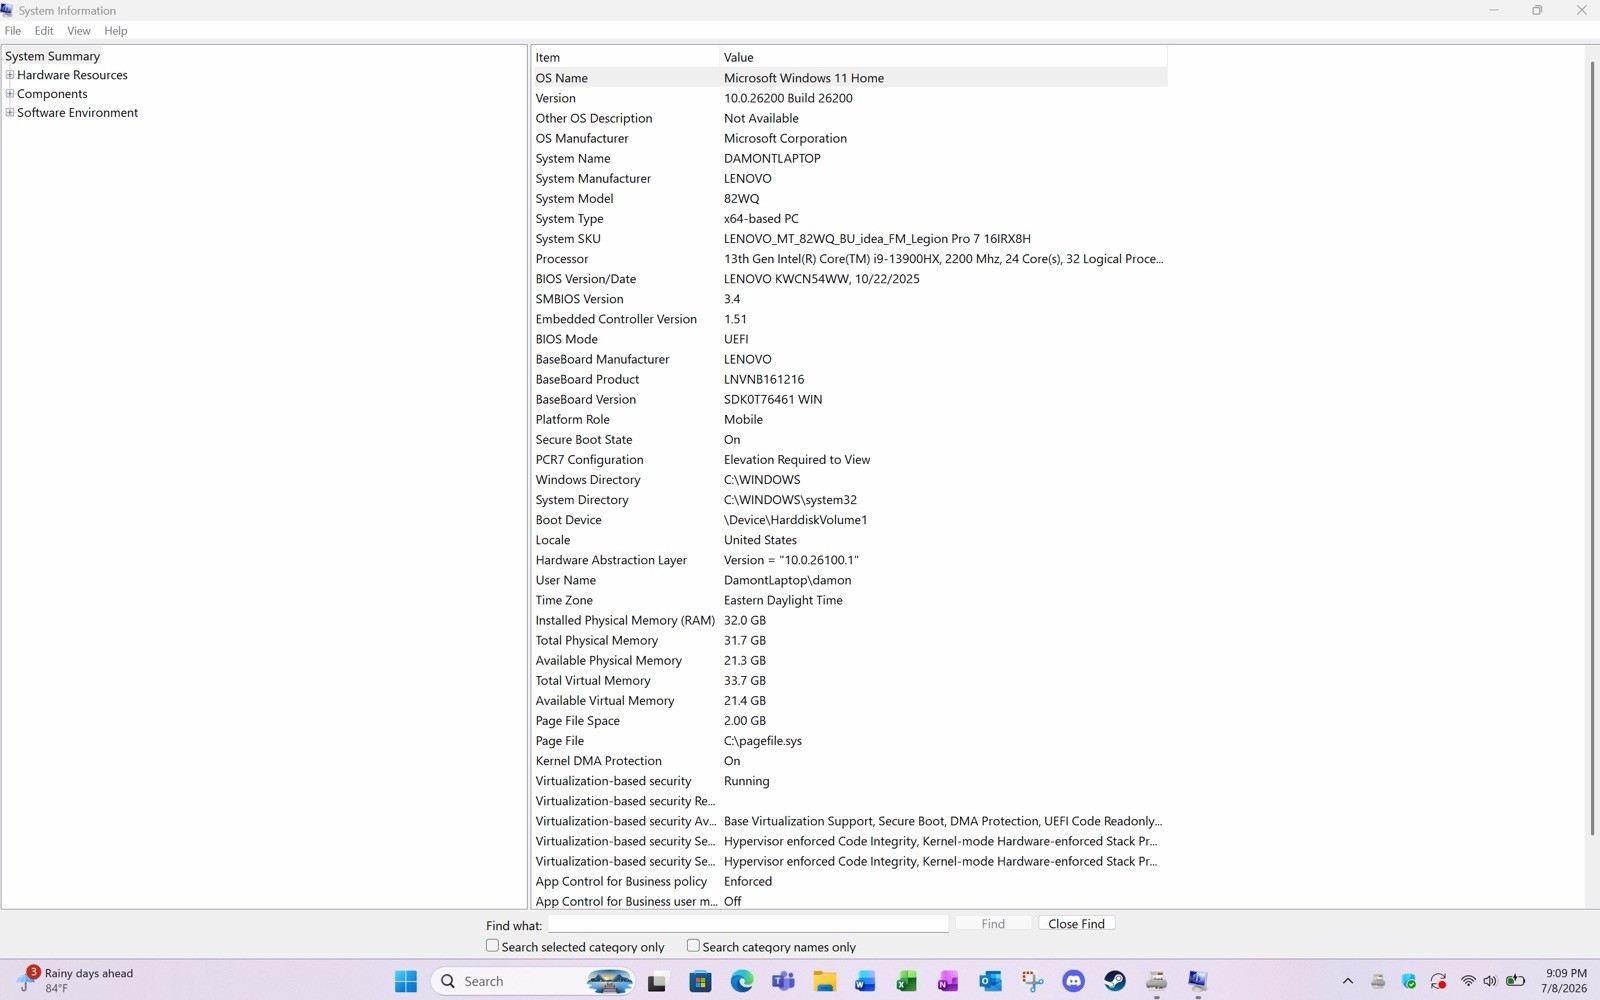The image size is (1600, 1000).
Task: Click the BaseBoard Product value LNVNB161216
Action: click(x=764, y=379)
